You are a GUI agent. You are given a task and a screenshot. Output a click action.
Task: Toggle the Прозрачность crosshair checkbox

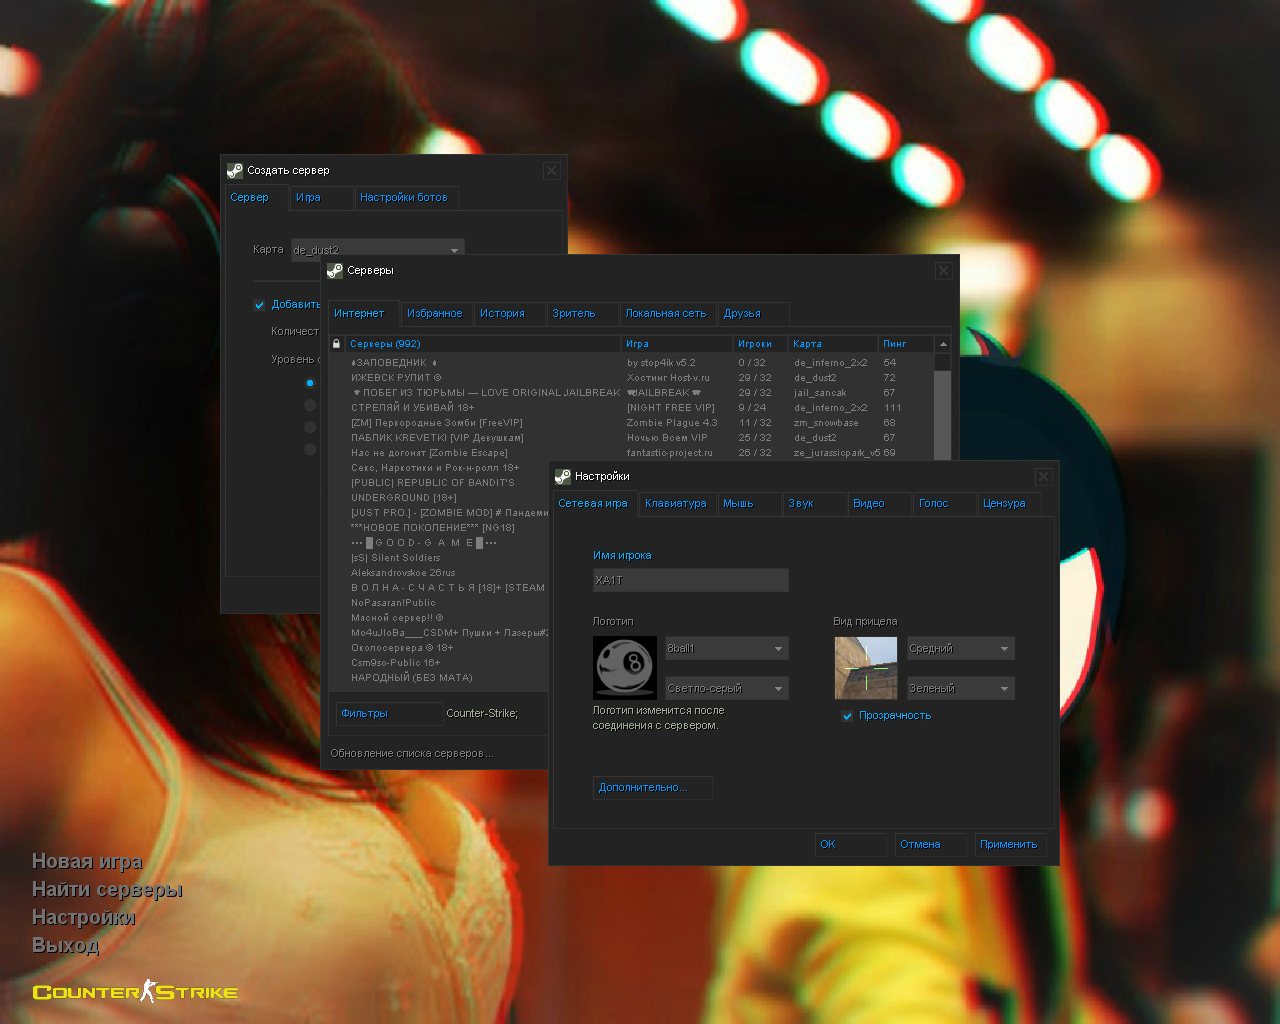point(847,716)
